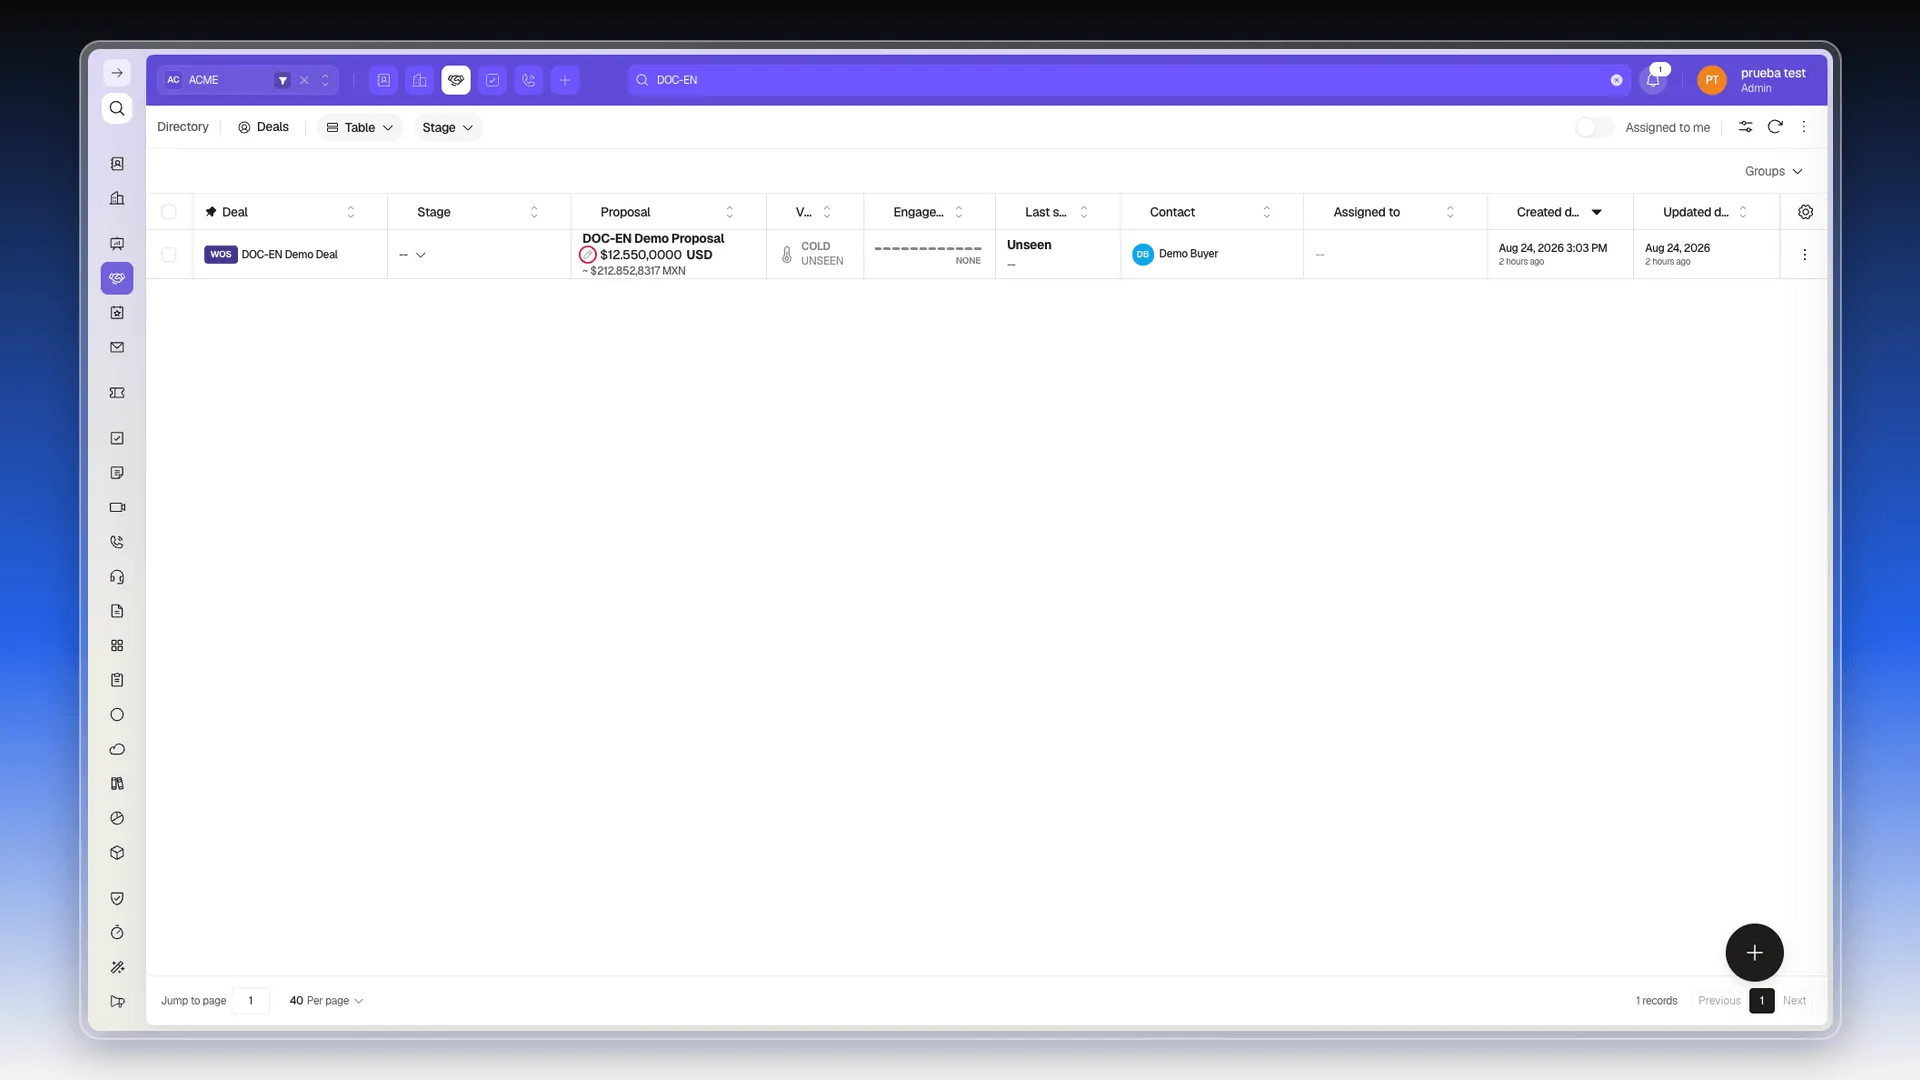Open the stage selector in deal row
Image resolution: width=1920 pixels, height=1080 pixels.
tap(413, 255)
